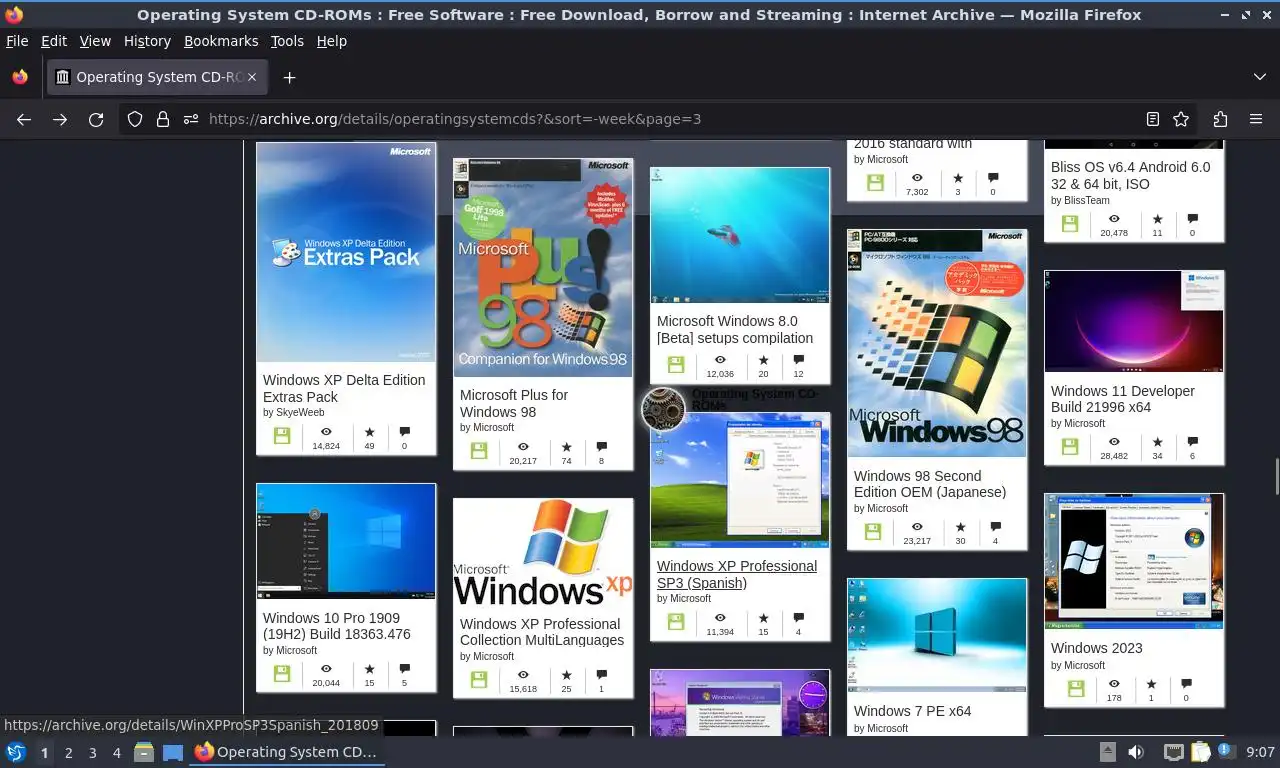Open volume control in system tray
The width and height of the screenshot is (1280, 768).
pyautogui.click(x=1136, y=752)
